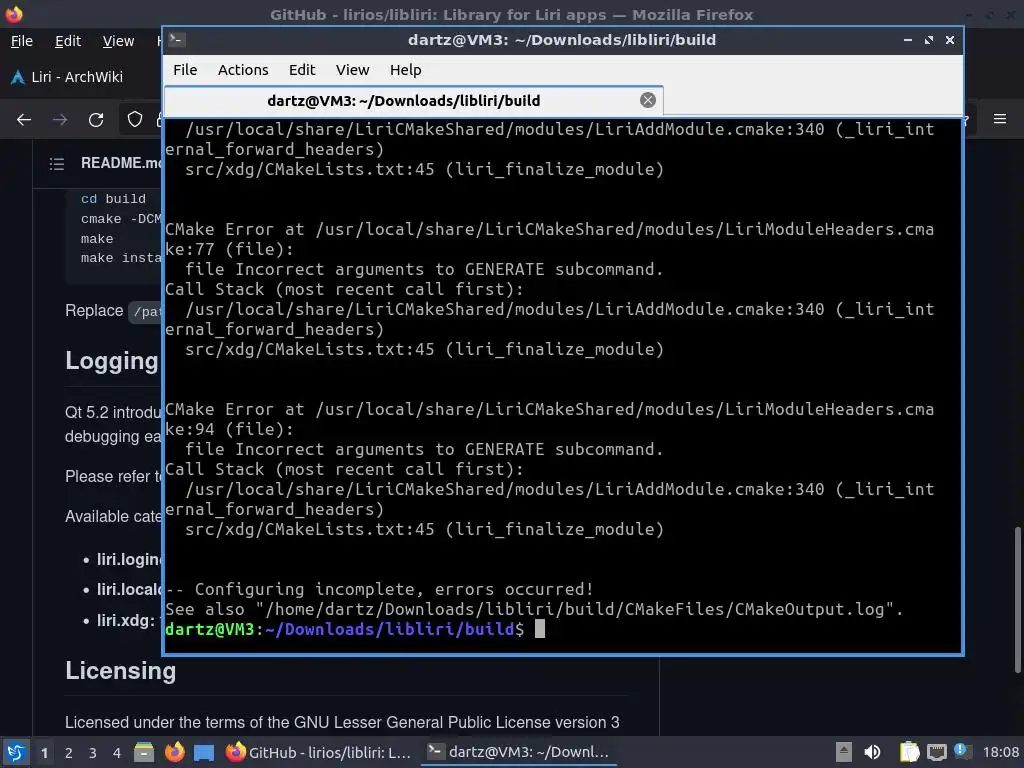Click the README.md file title
Viewport: 1024px width, 768px height.
pos(121,163)
